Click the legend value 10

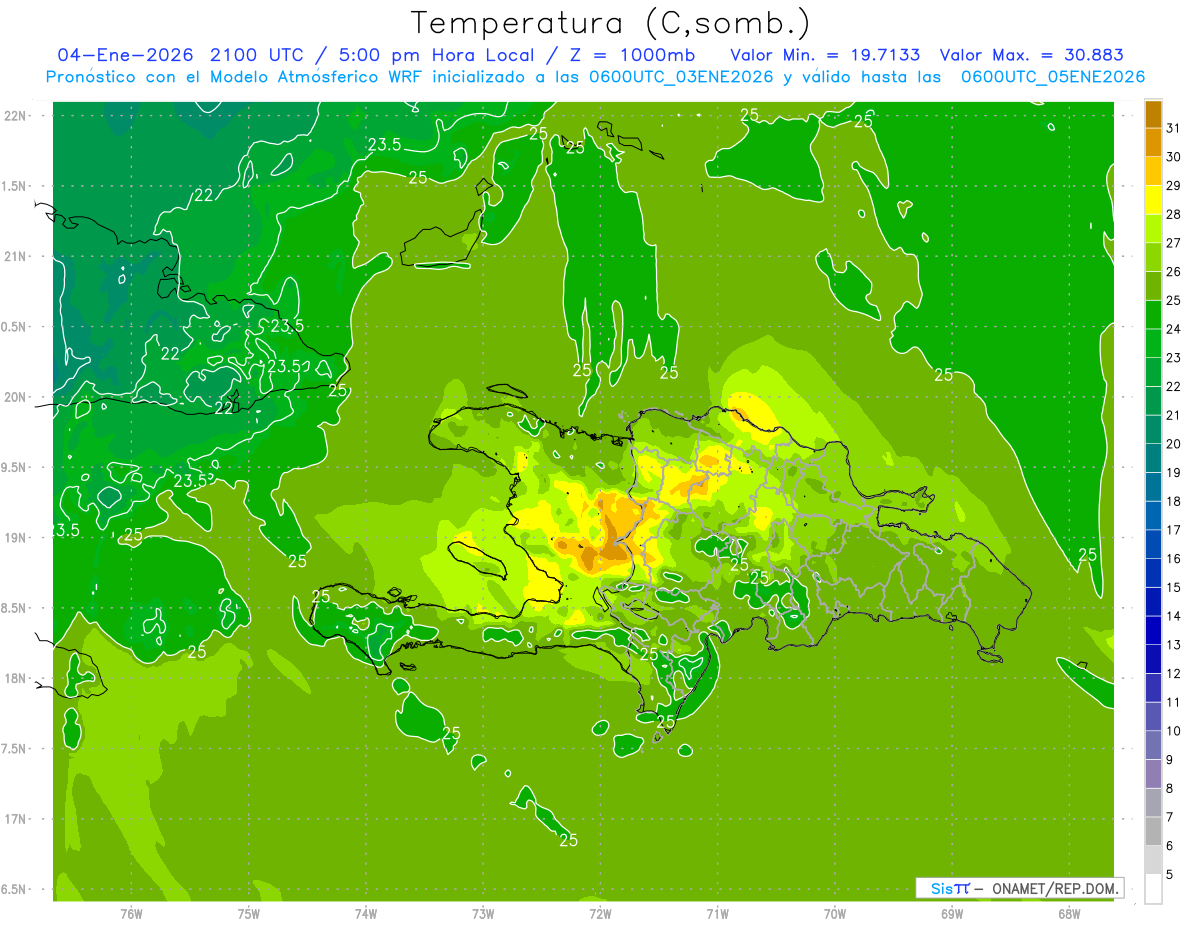[1174, 731]
